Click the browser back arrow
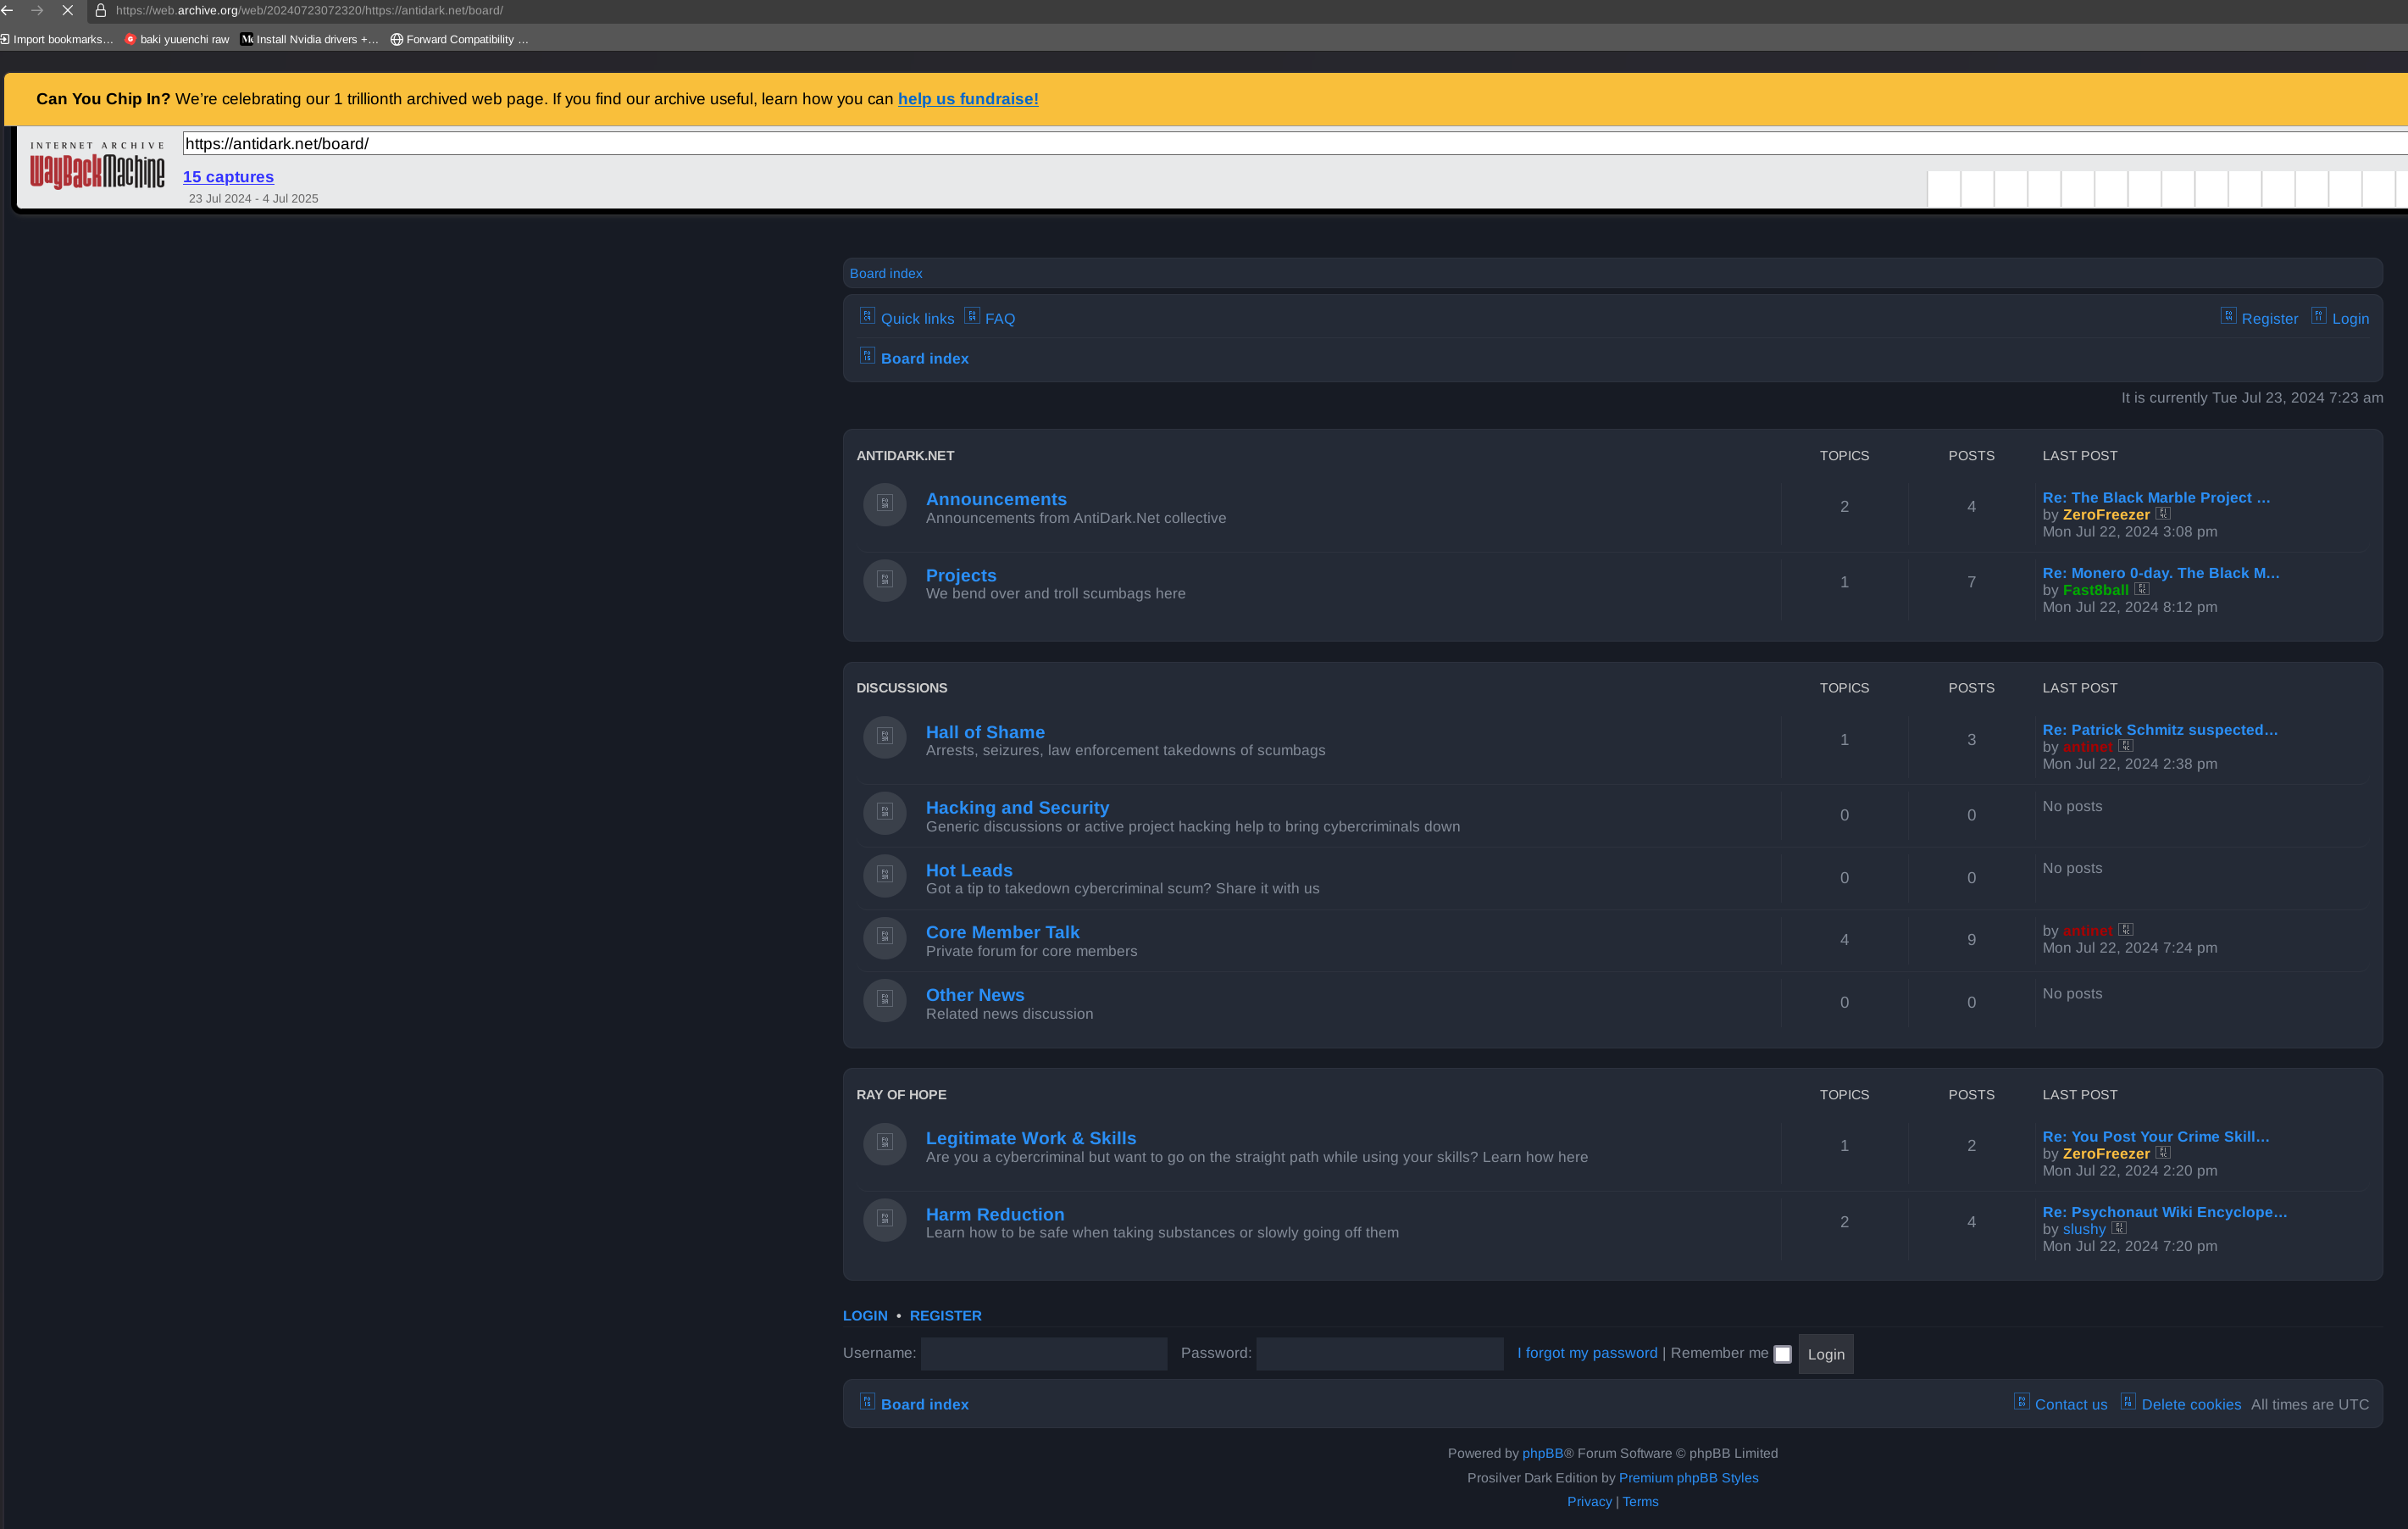 [8, 10]
